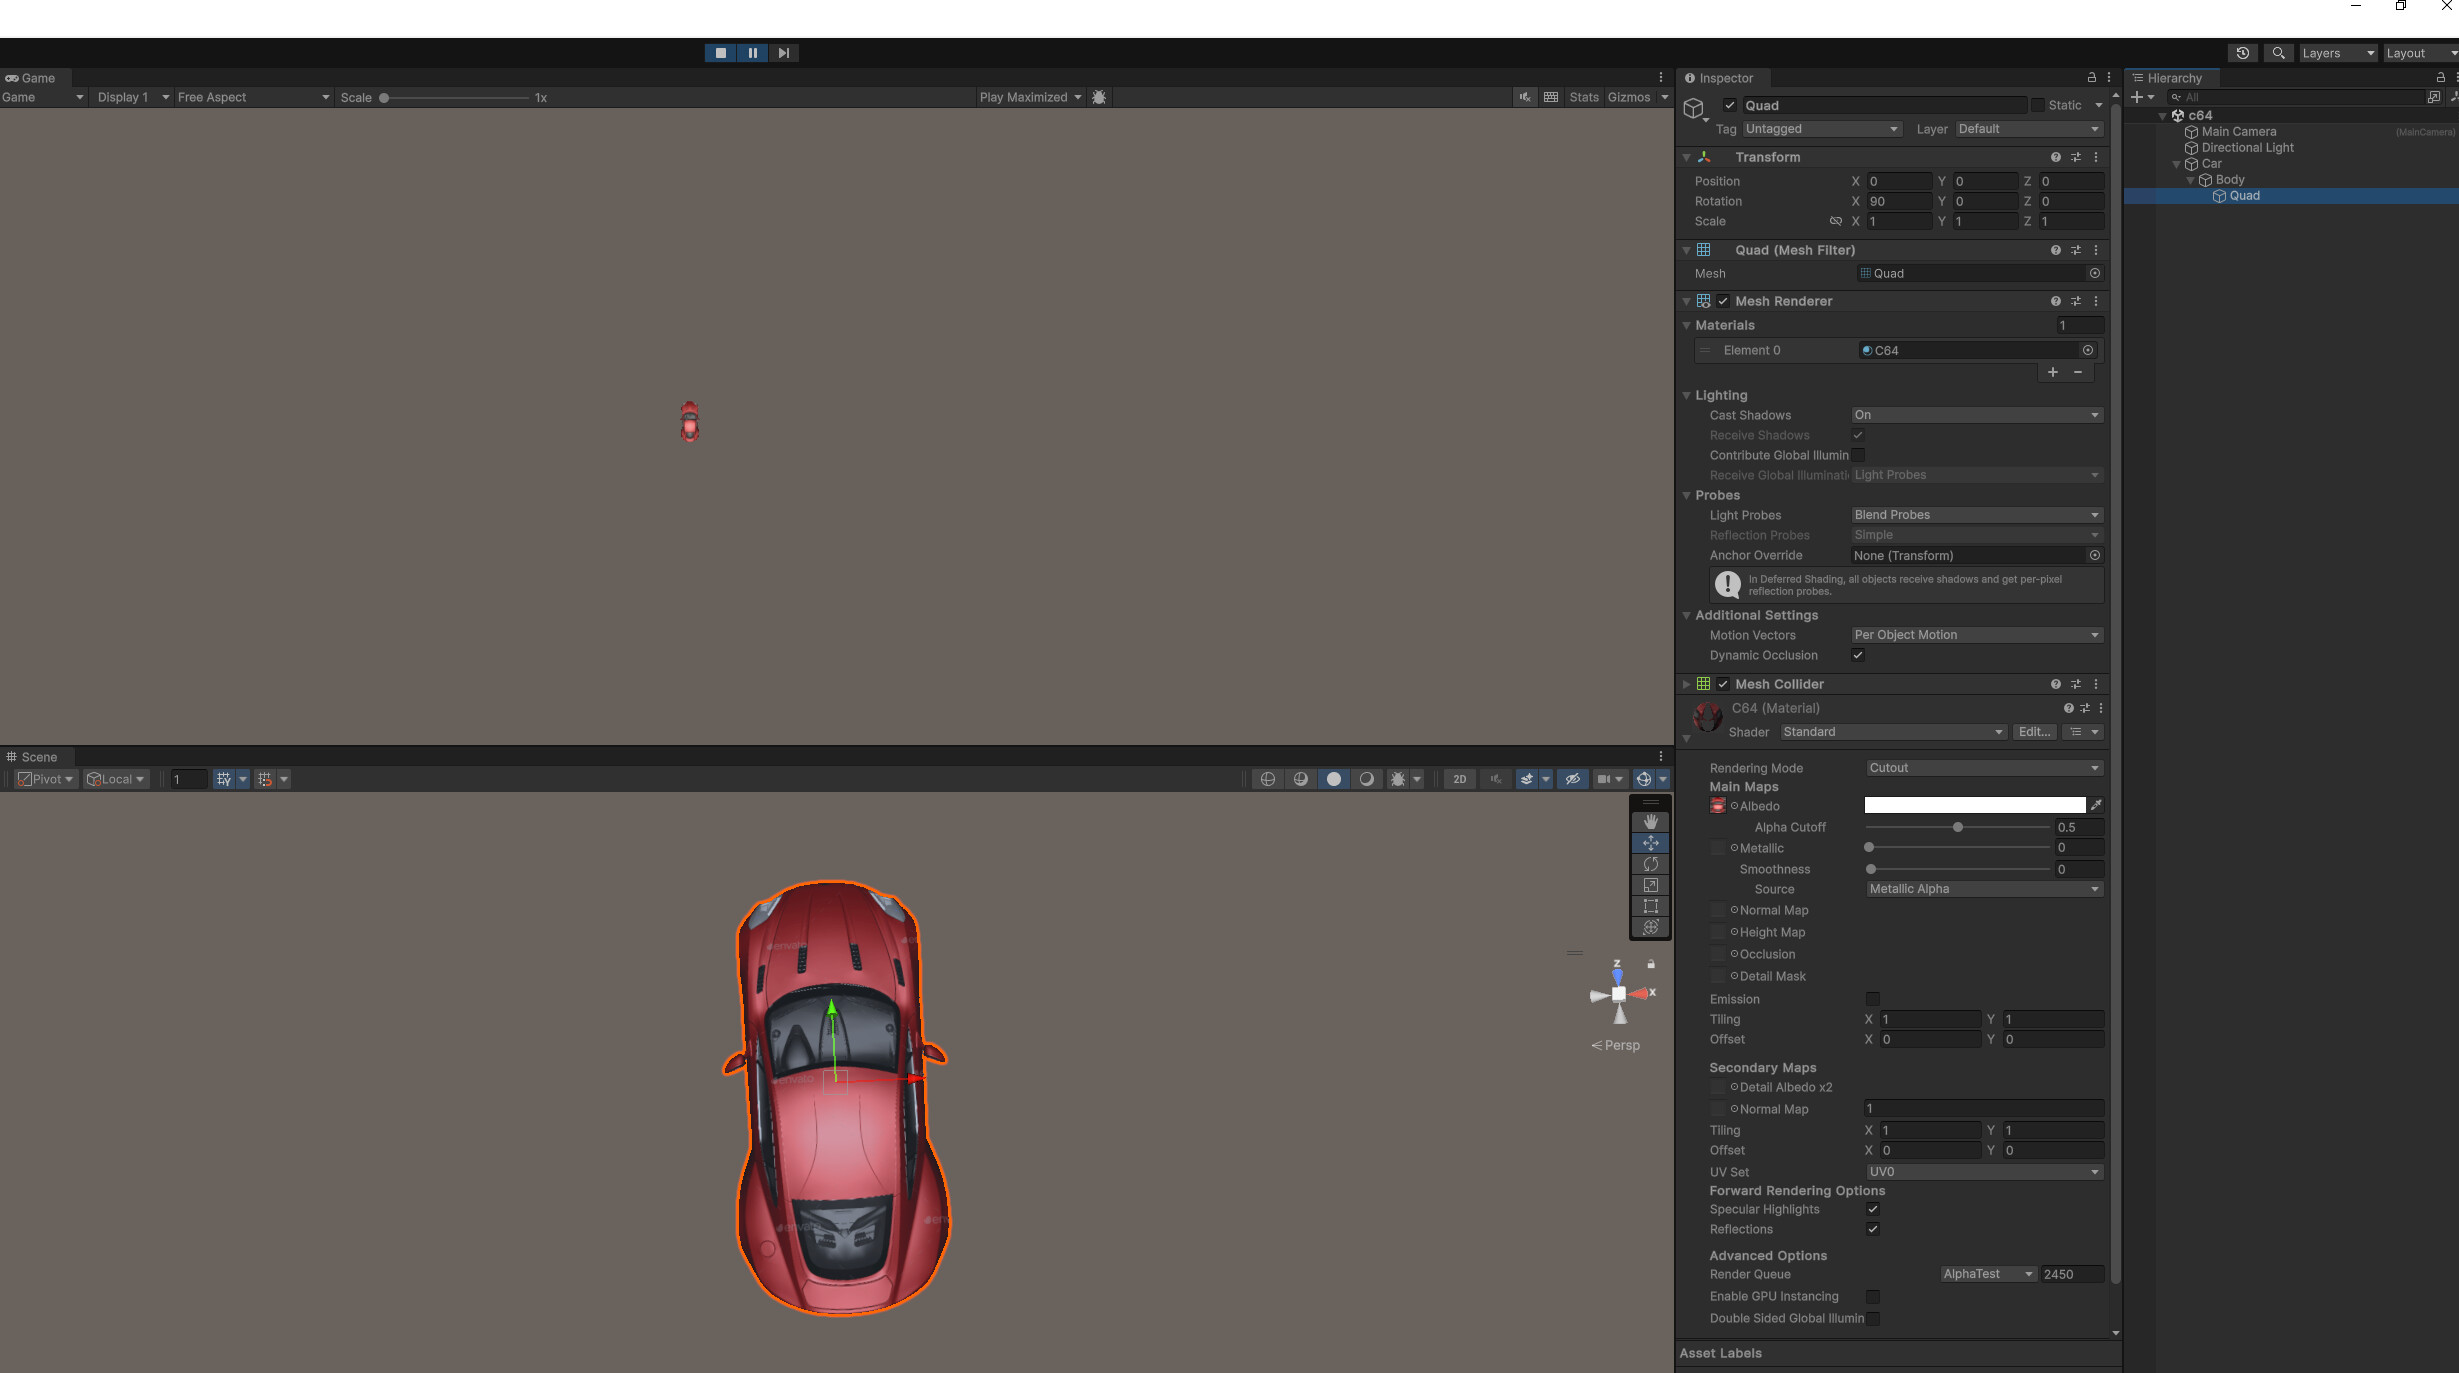Viewport: 2459px width, 1373px height.
Task: Pause the game playback
Action: click(751, 53)
